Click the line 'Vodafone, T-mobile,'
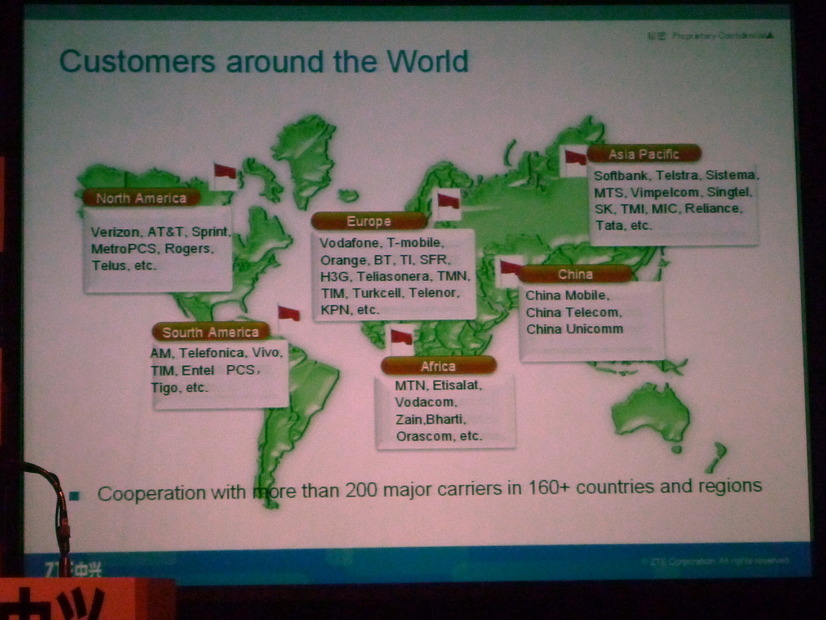This screenshot has height=620, width=826. coord(382,243)
